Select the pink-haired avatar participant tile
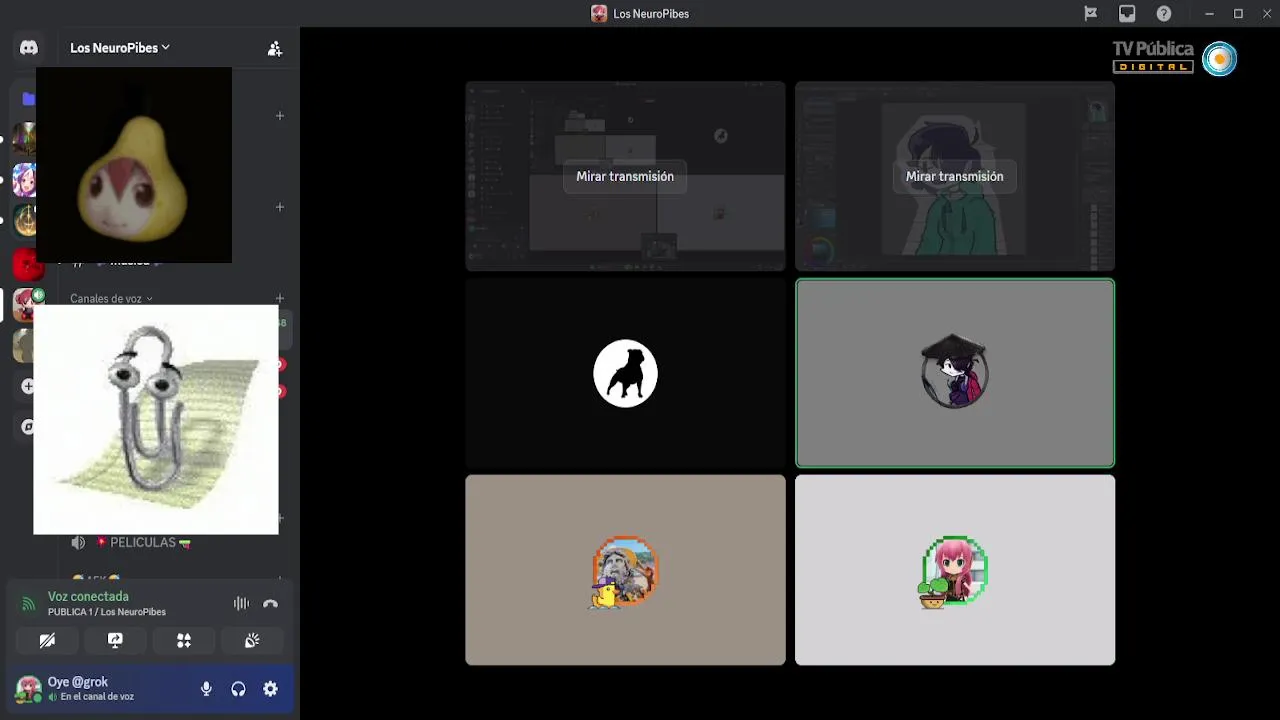 (x=955, y=570)
